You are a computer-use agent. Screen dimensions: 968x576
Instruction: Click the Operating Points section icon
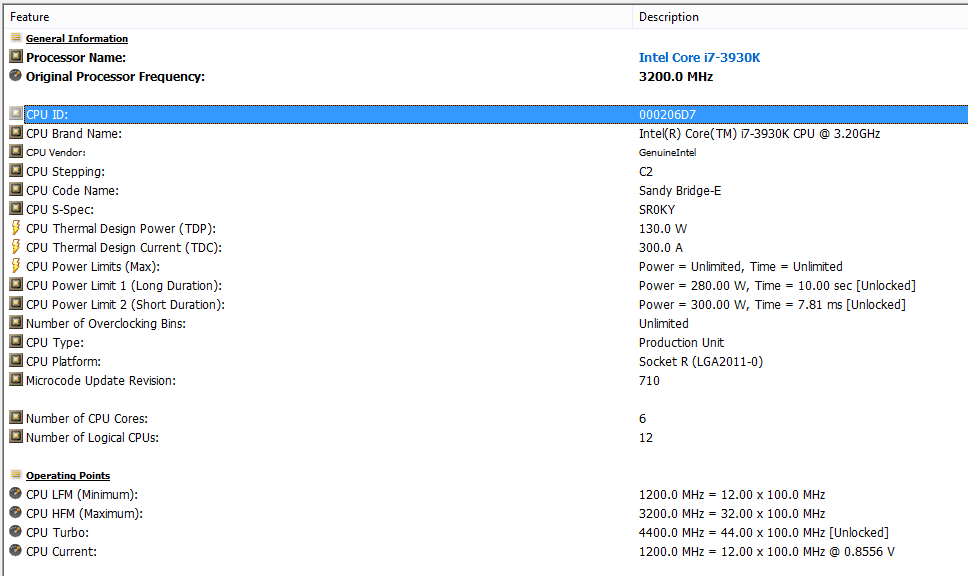click(x=16, y=475)
